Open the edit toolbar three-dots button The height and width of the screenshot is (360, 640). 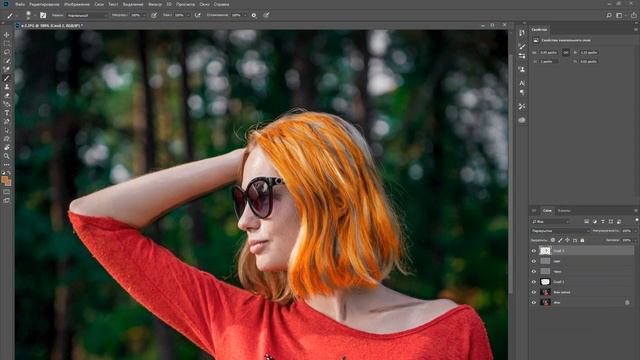7,164
